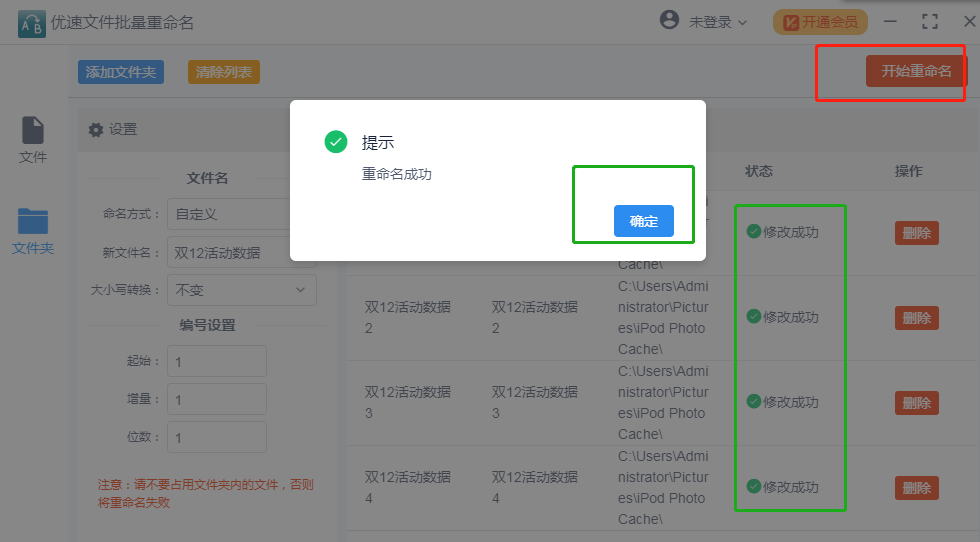Image resolution: width=980 pixels, height=542 pixels.
Task: Click the red 注意 warning note
Action: tap(206, 493)
